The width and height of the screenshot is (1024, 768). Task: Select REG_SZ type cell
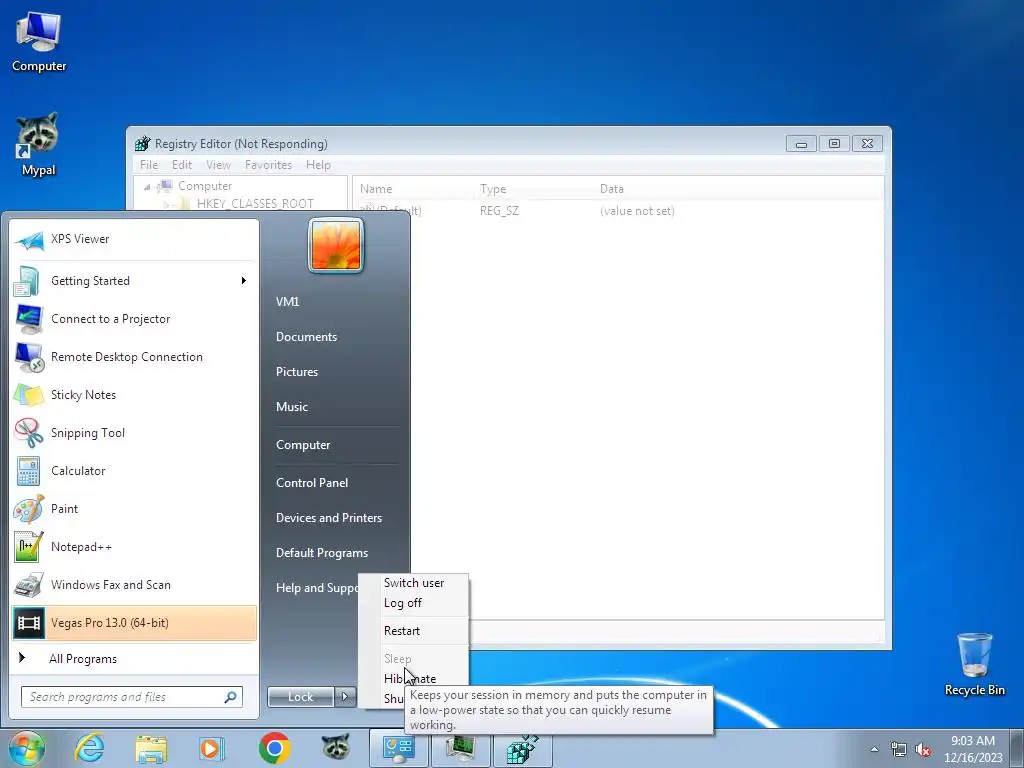[499, 211]
